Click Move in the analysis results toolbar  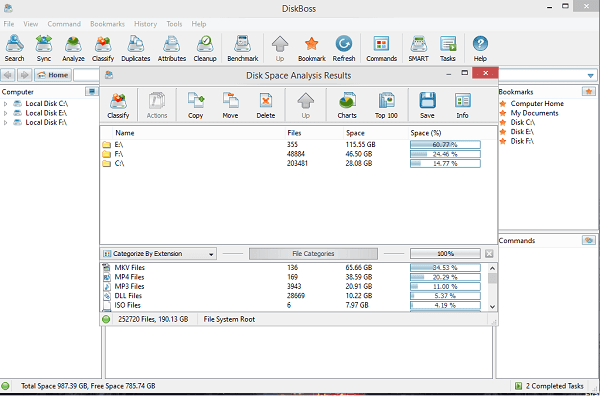[230, 105]
